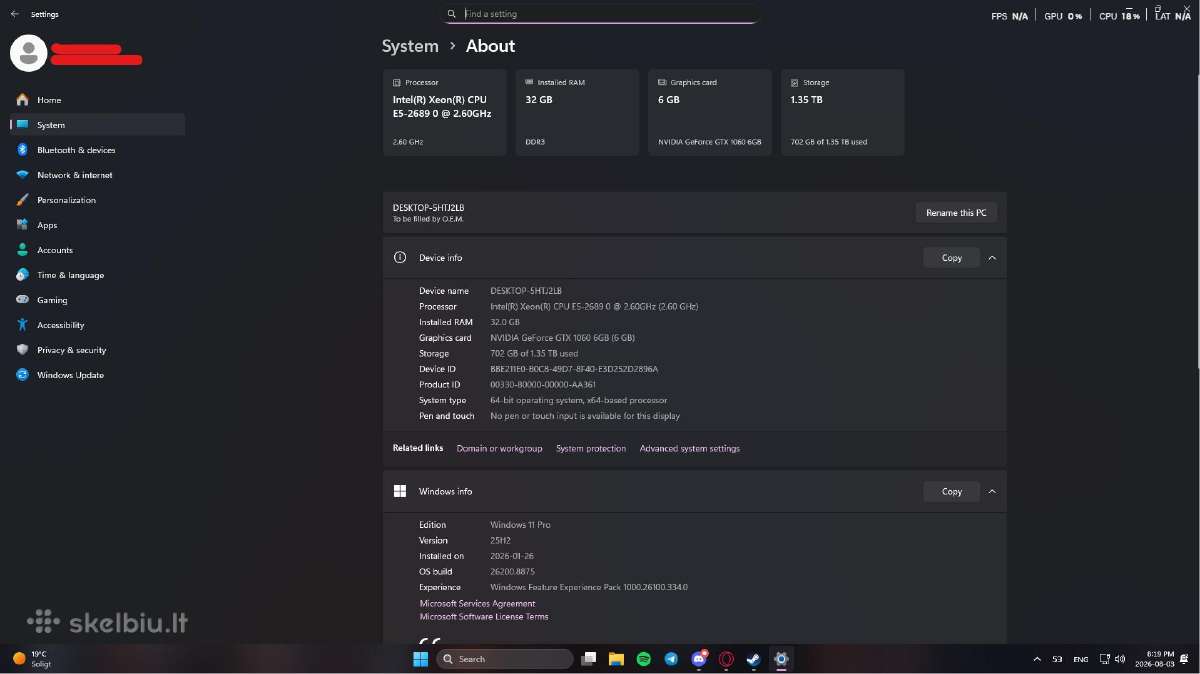Viewport: 1200px width, 674px height.
Task: Select the Windows 11 Pro edition text
Action: point(520,525)
